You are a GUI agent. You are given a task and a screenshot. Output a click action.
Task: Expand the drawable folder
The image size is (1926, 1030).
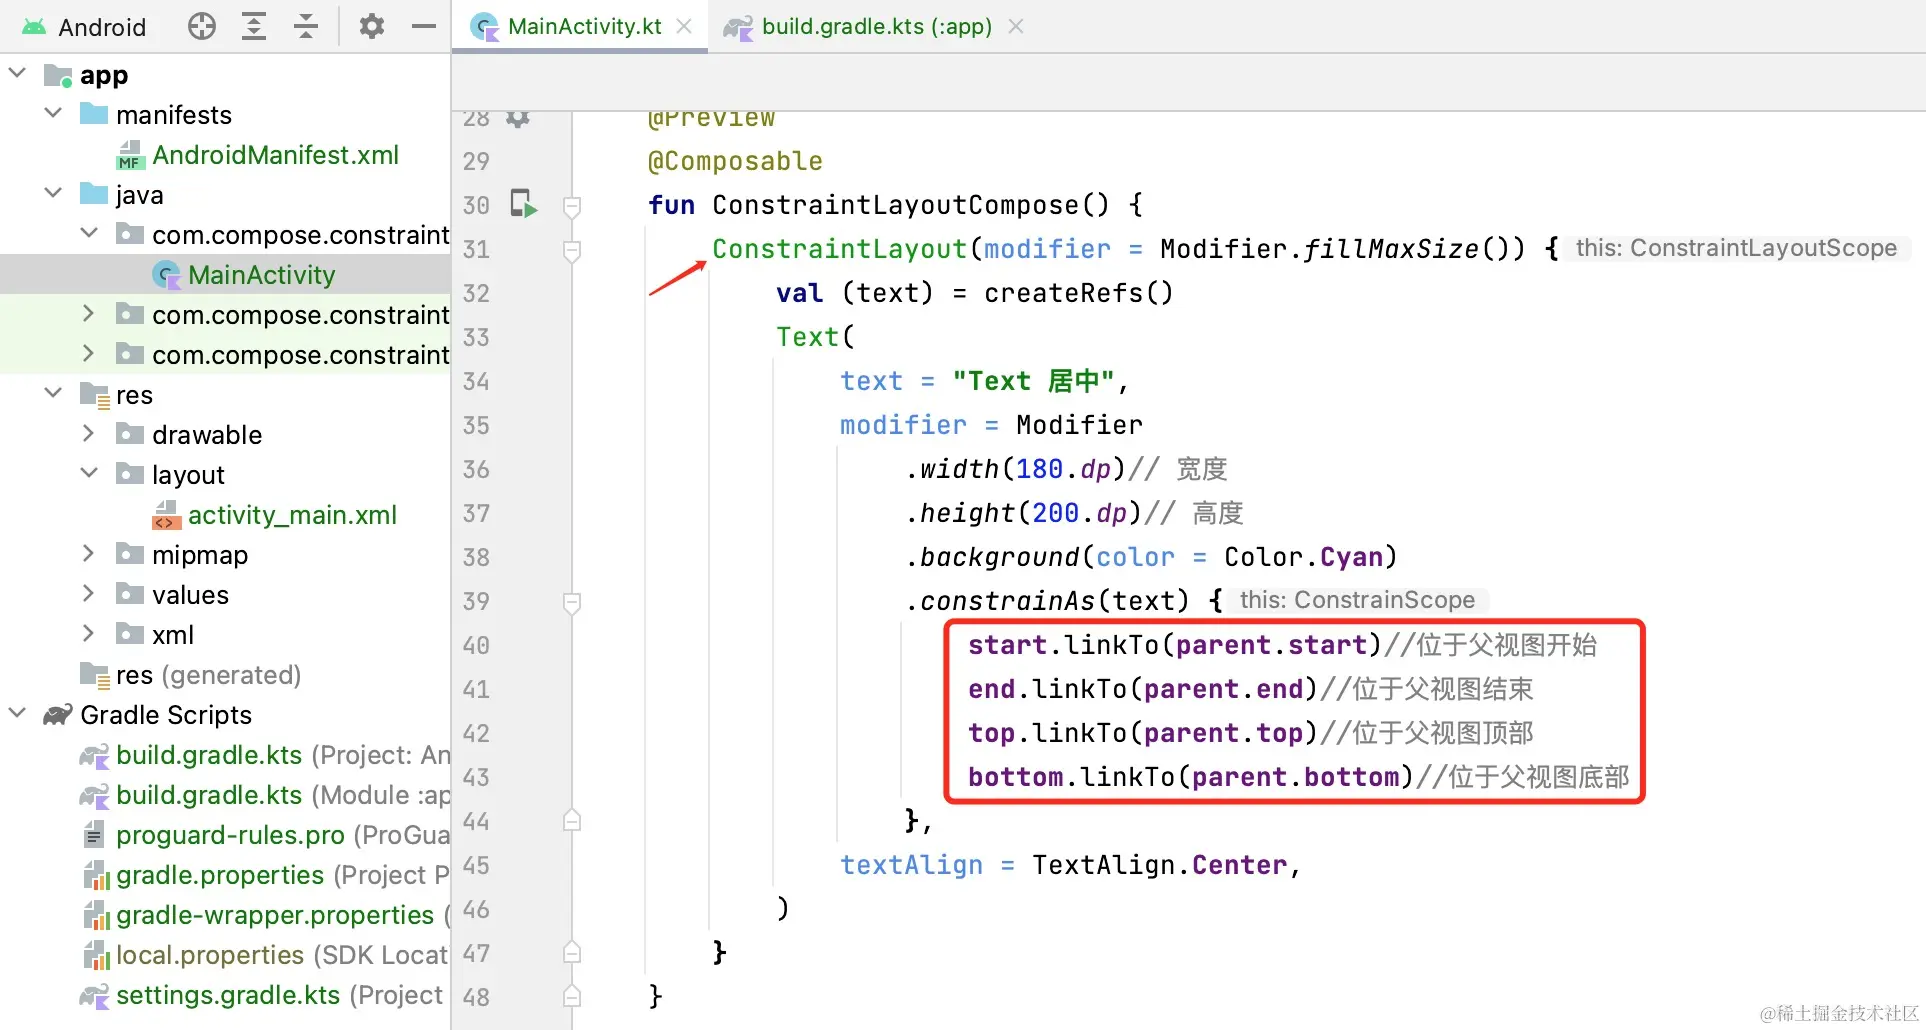[88, 433]
